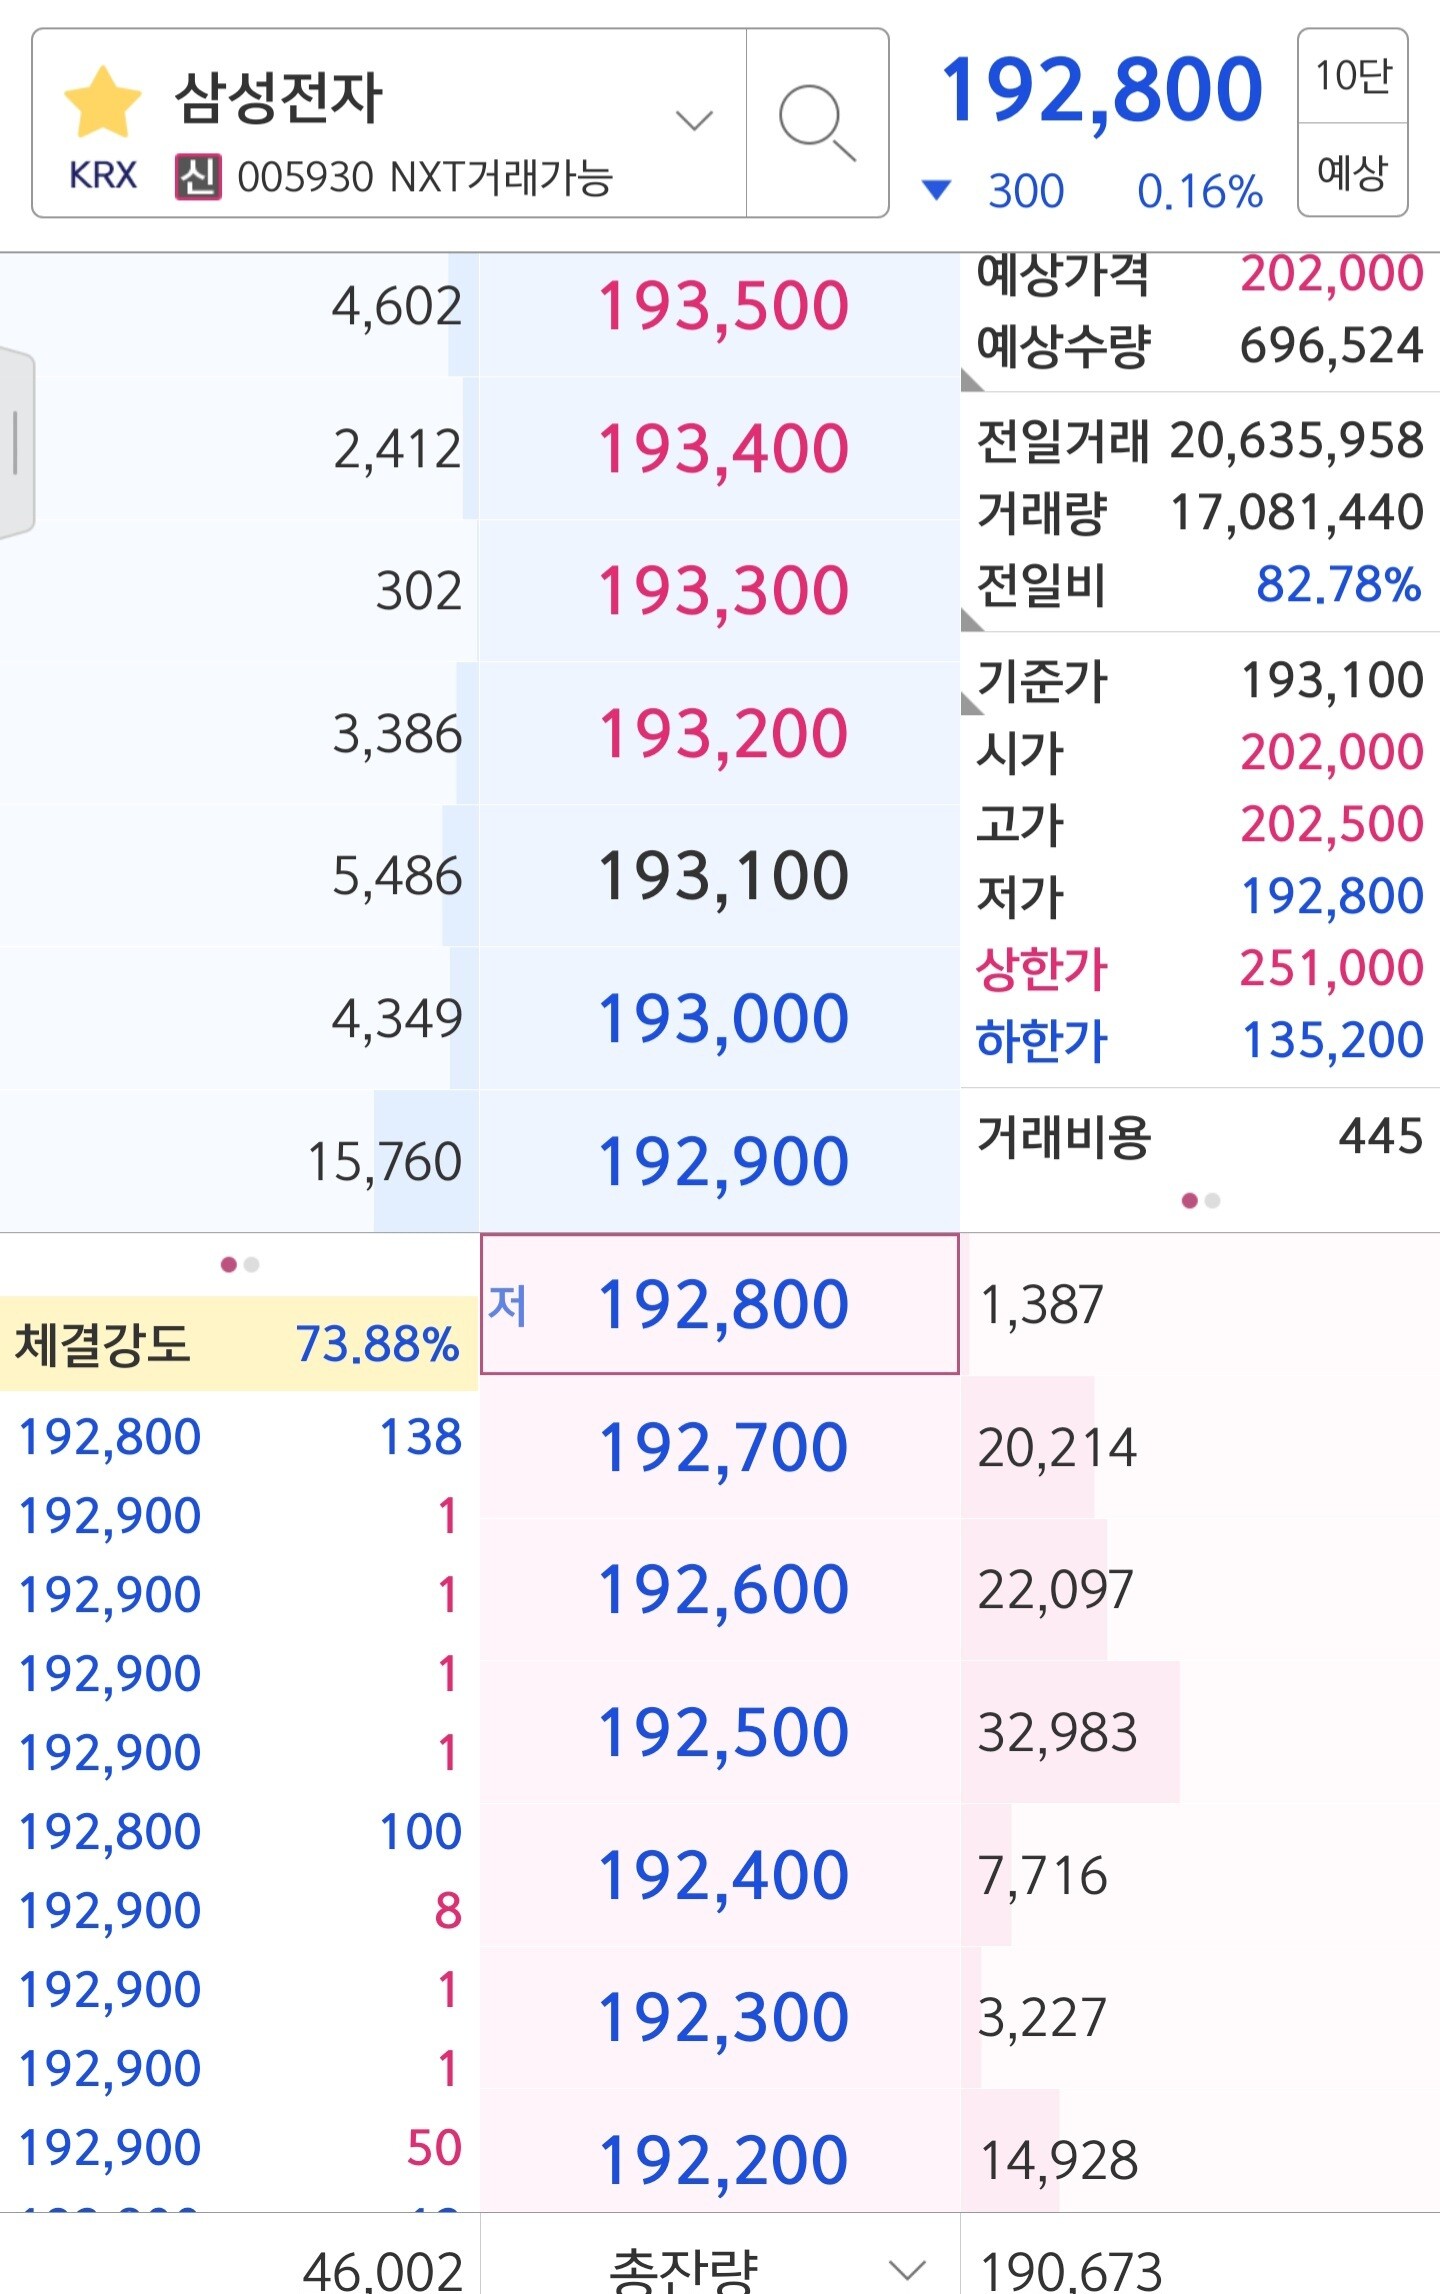1440x2294 pixels.
Task: Select the 193,500 ask price row
Action: [x=722, y=306]
